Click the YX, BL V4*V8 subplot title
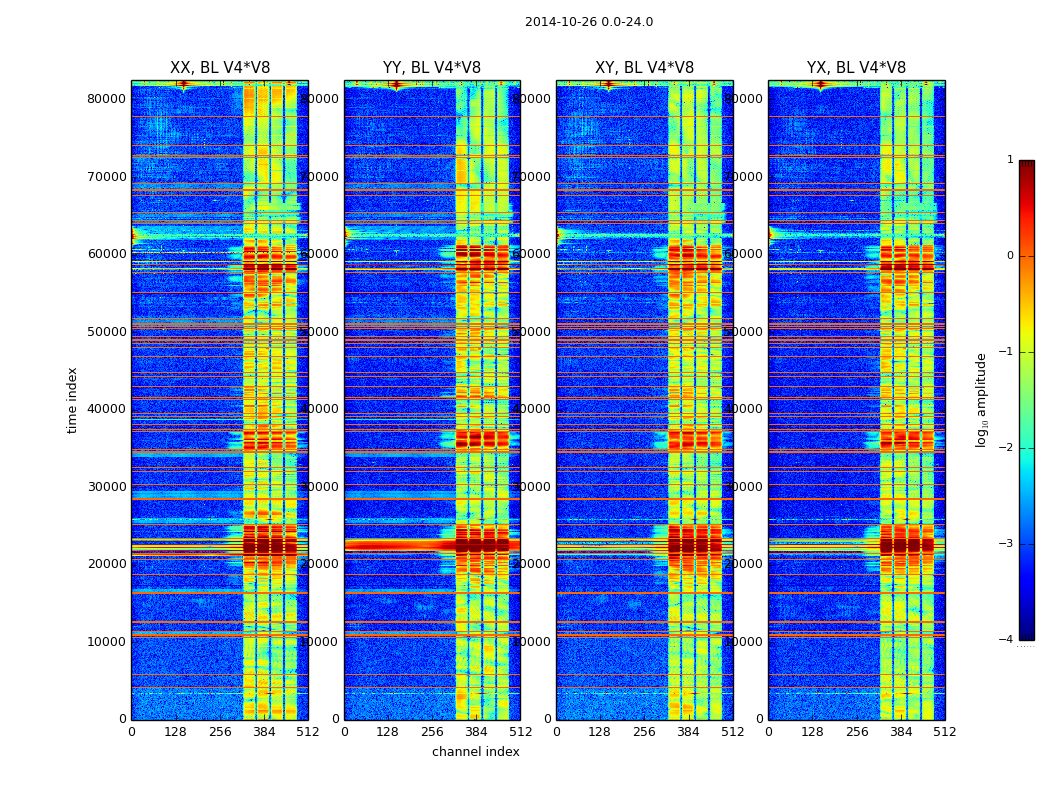This screenshot has height=800, width=1050. (x=856, y=68)
